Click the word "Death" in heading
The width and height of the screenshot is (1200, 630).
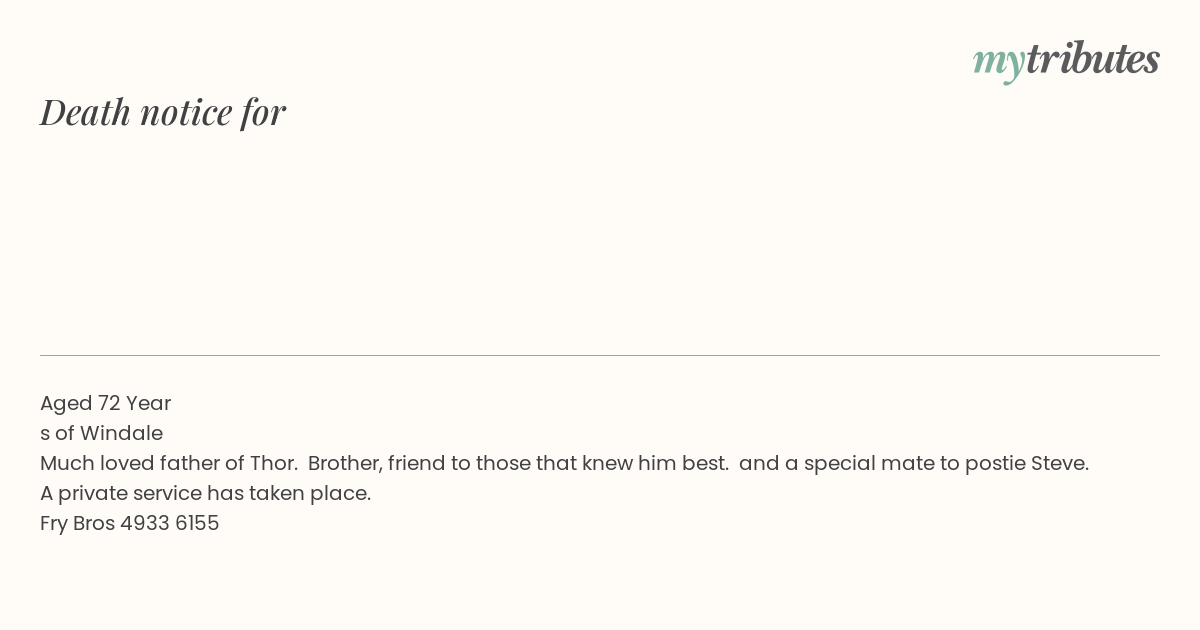(x=86, y=112)
